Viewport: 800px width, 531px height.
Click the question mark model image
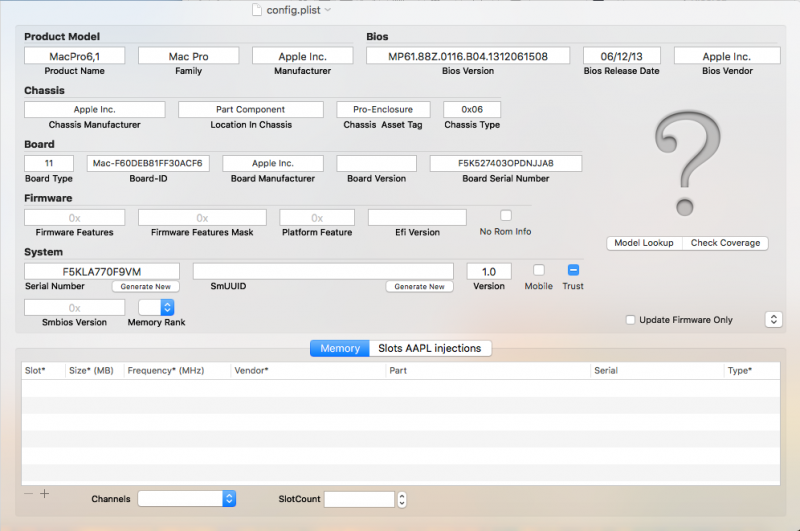click(687, 163)
